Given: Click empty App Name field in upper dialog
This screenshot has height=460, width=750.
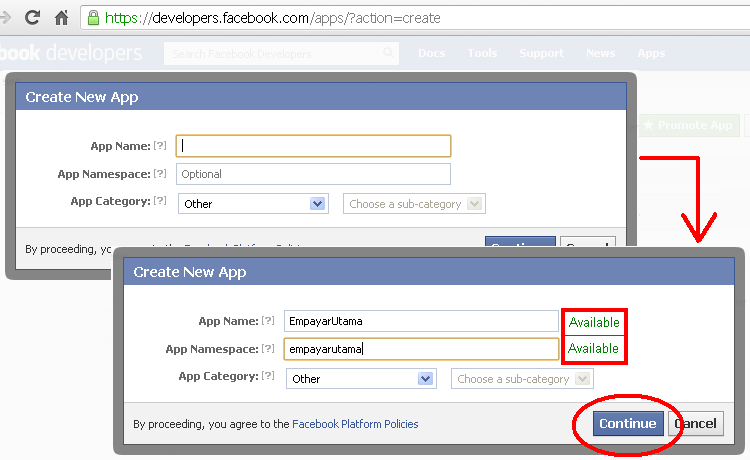Looking at the screenshot, I should [x=313, y=146].
